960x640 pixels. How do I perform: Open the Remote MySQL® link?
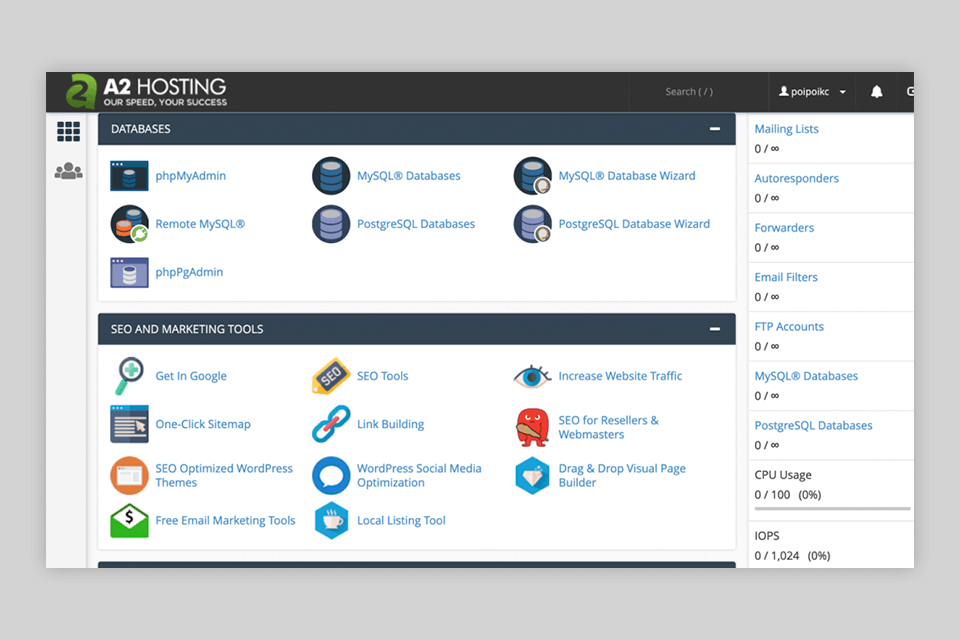[x=200, y=224]
